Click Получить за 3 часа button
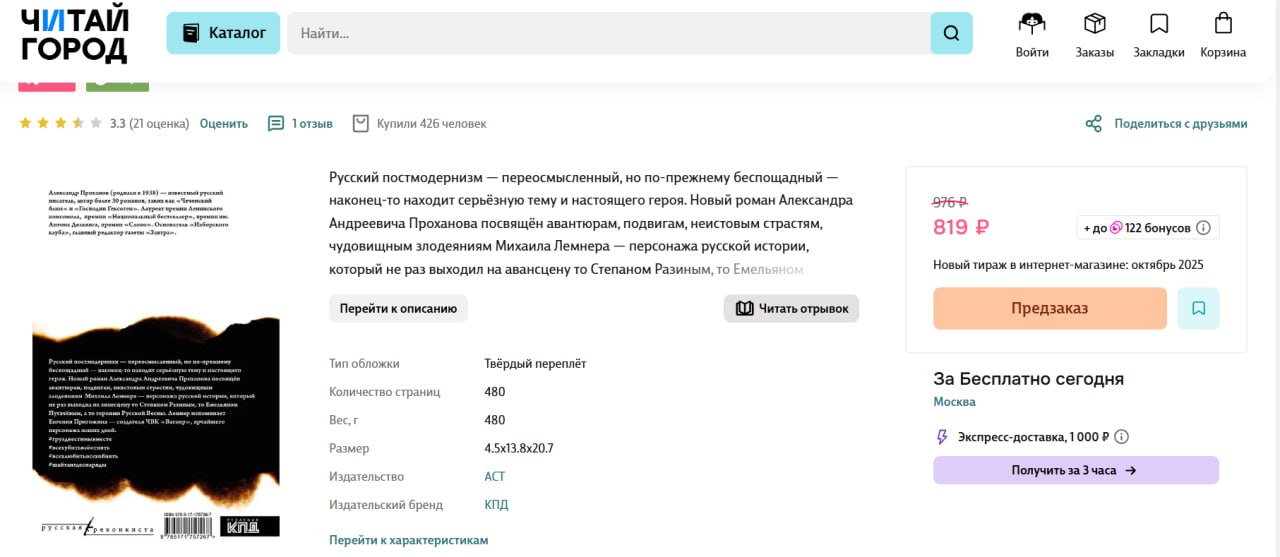 1075,470
